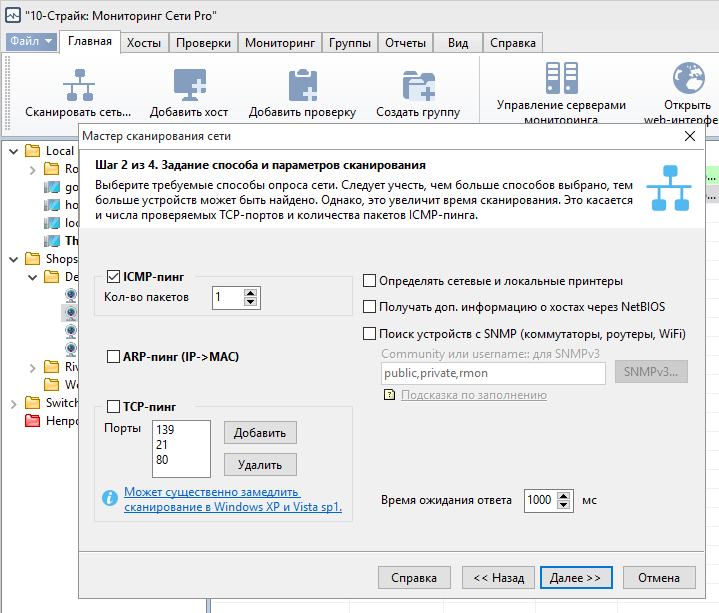Collapse the Shops tree node
Viewport: 719px width, 613px height.
pyautogui.click(x=14, y=260)
